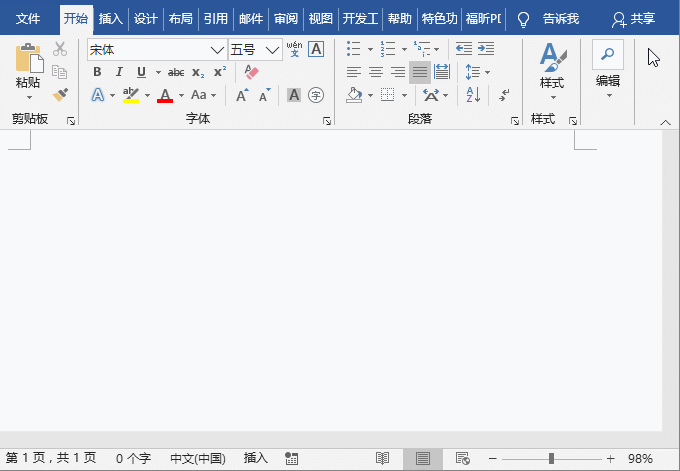Image resolution: width=680 pixels, height=471 pixels.
Task: Switch to the 布局 tab
Action: (x=181, y=19)
